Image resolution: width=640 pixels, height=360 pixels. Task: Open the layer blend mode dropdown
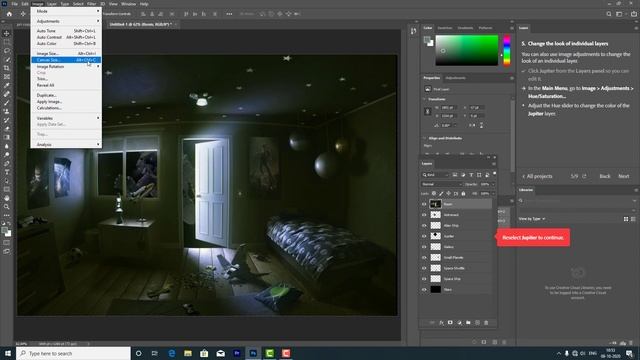pyautogui.click(x=441, y=184)
